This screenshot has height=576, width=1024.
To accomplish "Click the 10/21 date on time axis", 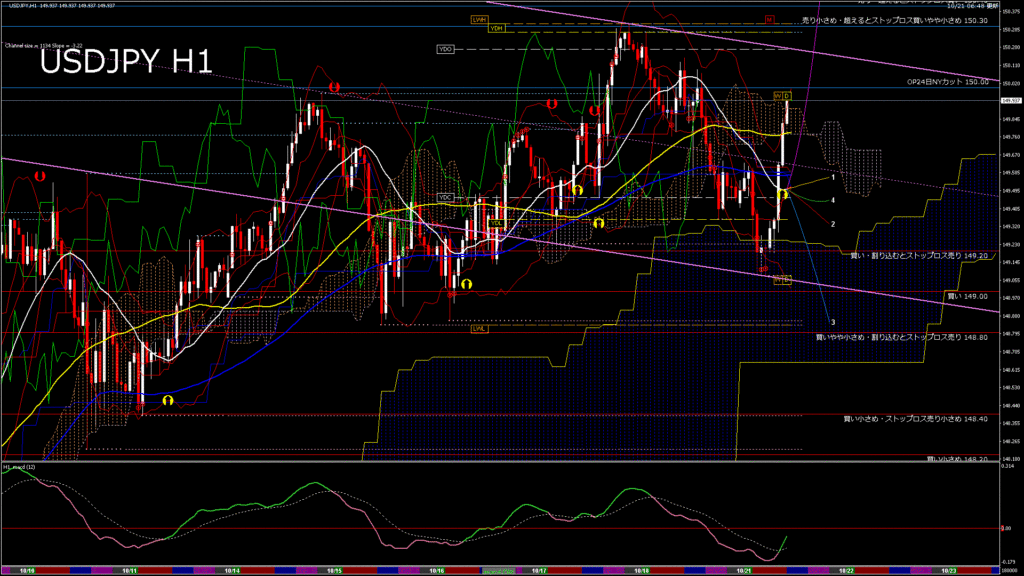I will (743, 570).
